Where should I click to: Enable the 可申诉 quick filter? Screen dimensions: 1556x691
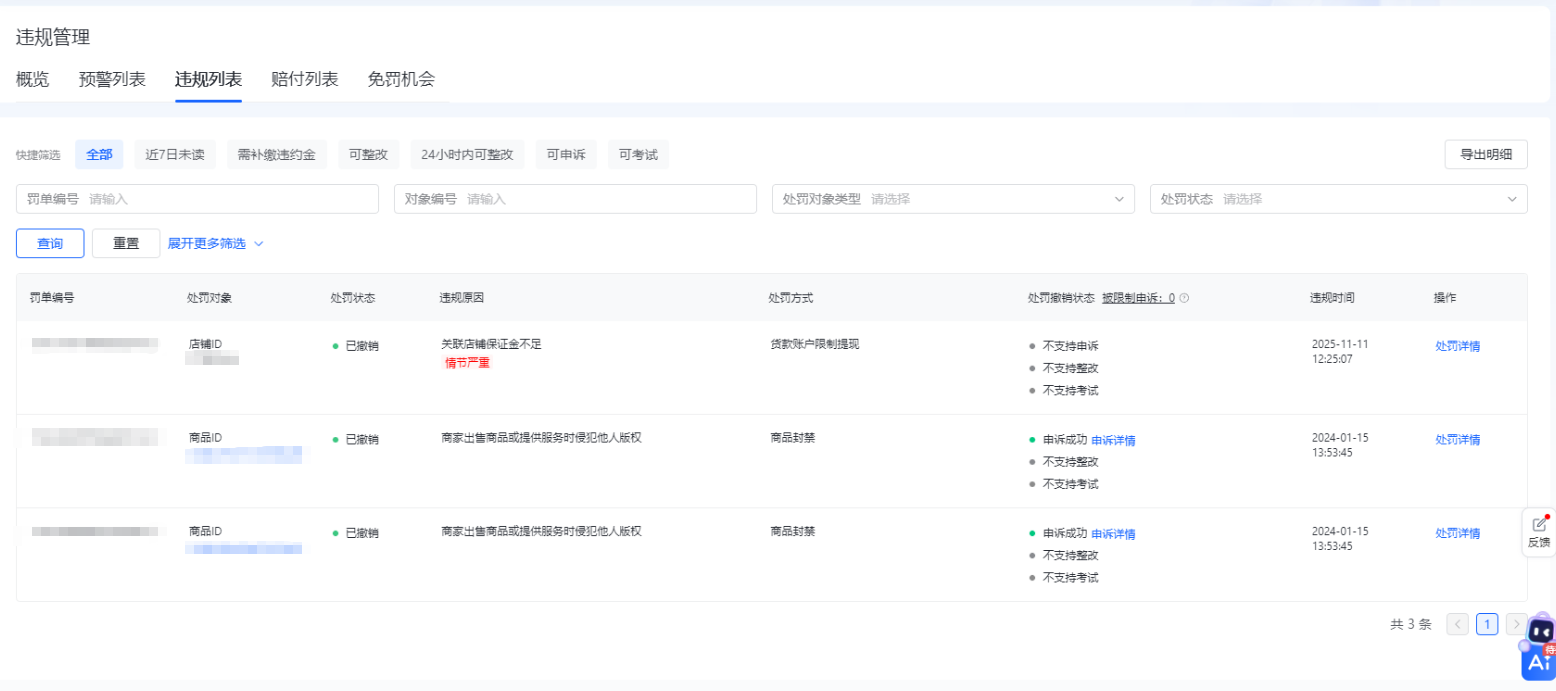[x=566, y=154]
